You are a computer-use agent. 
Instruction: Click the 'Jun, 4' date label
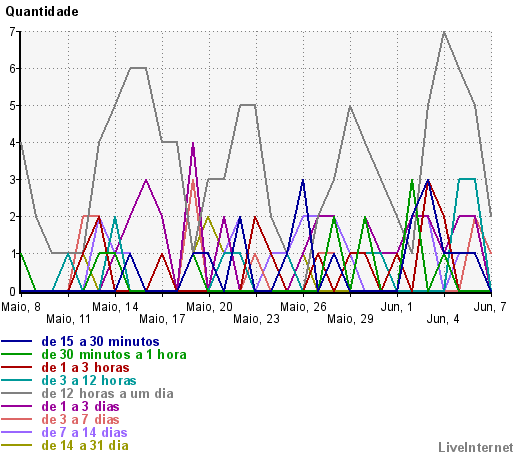(x=443, y=319)
